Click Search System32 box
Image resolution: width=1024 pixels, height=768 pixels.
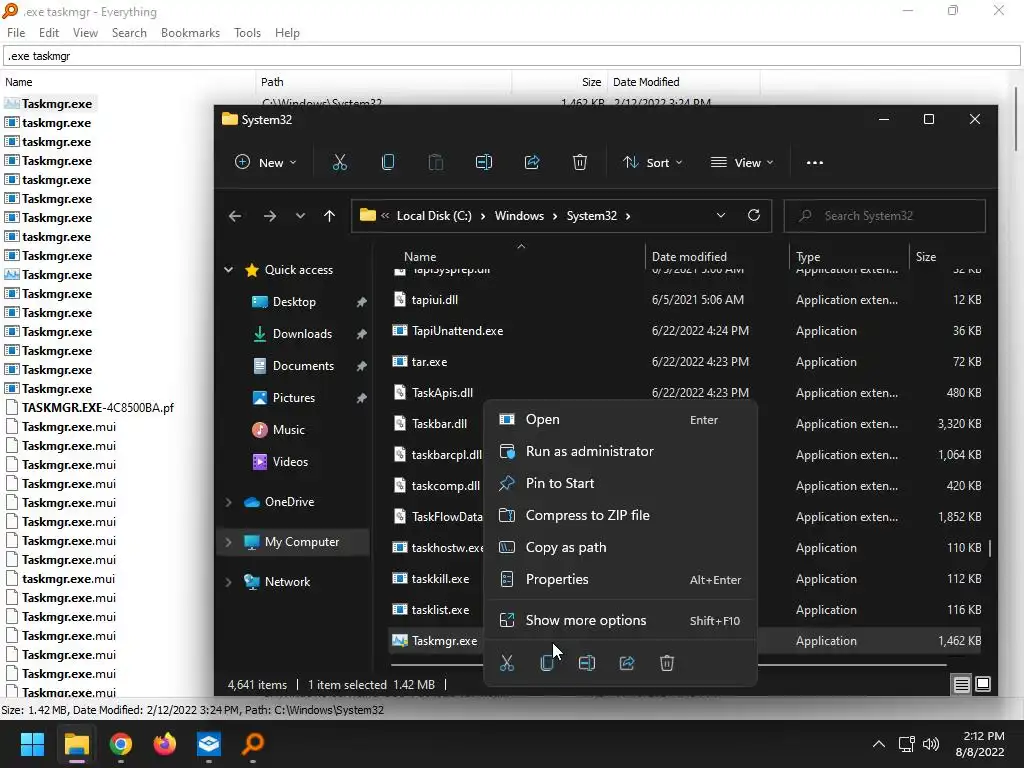pyautogui.click(x=884, y=216)
